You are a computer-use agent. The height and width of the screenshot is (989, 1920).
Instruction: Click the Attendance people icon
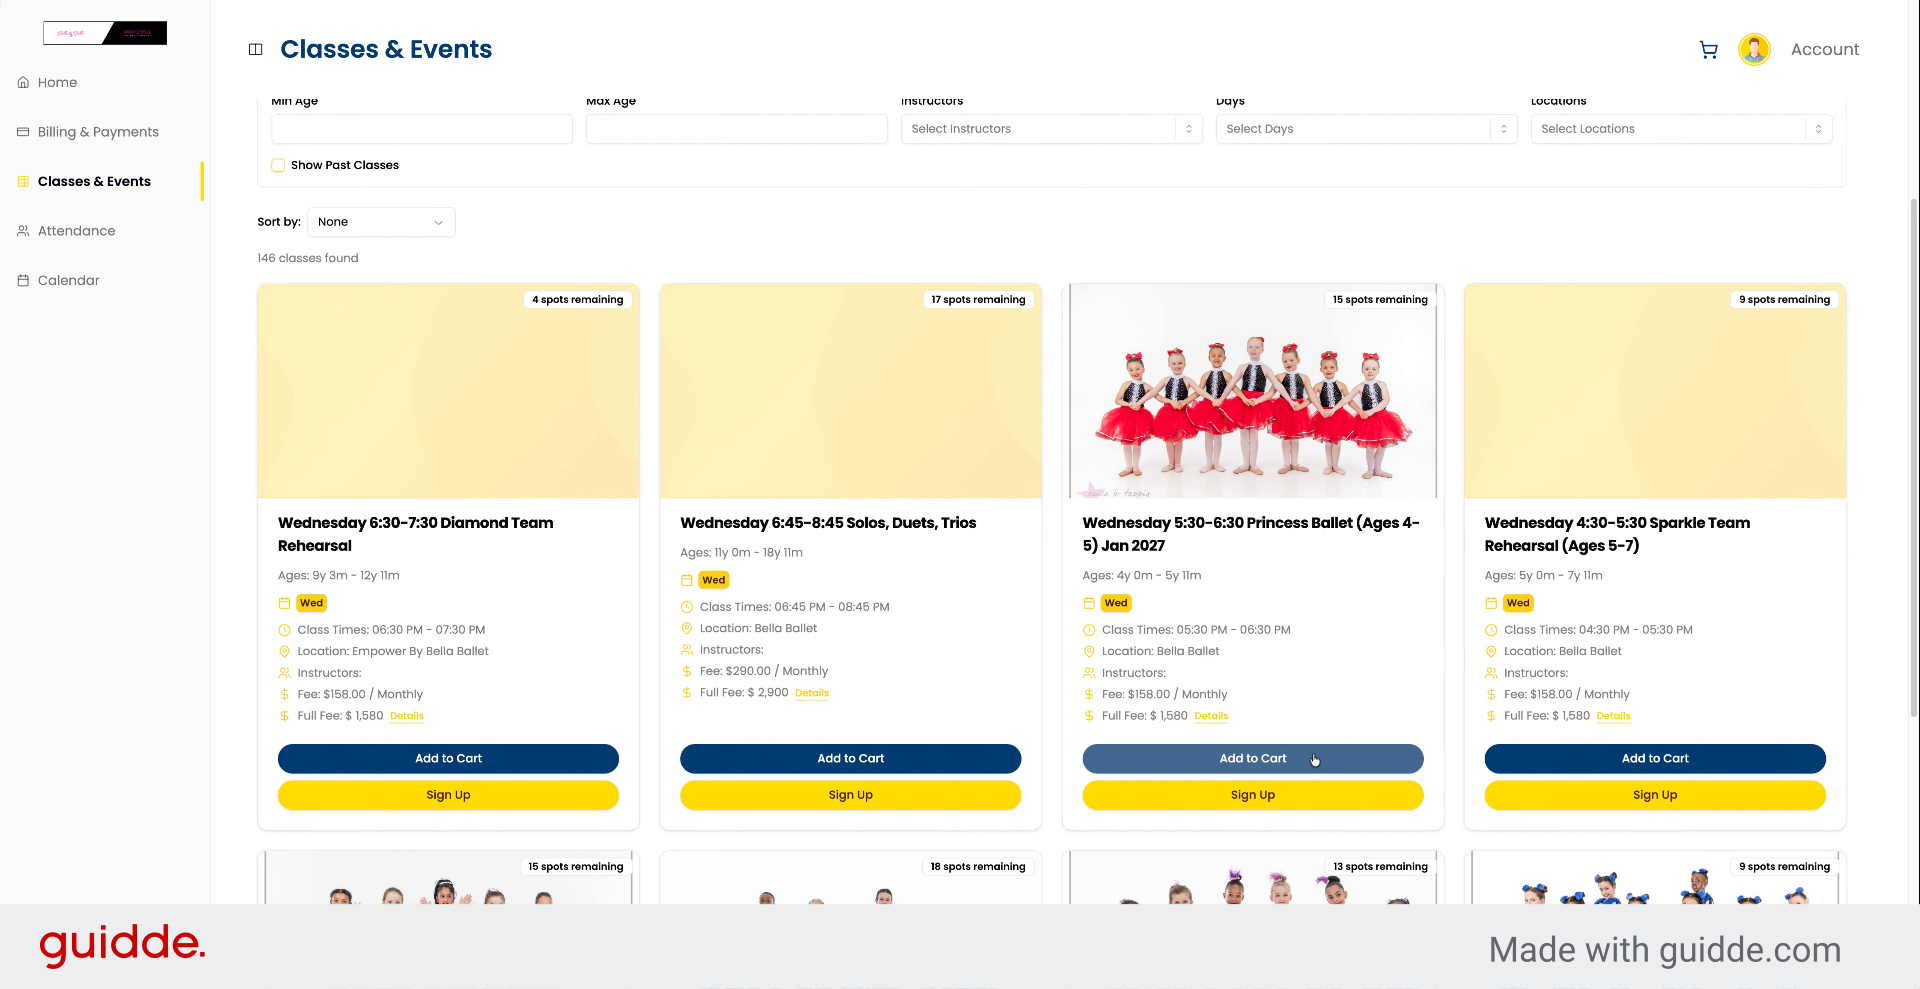coord(23,231)
